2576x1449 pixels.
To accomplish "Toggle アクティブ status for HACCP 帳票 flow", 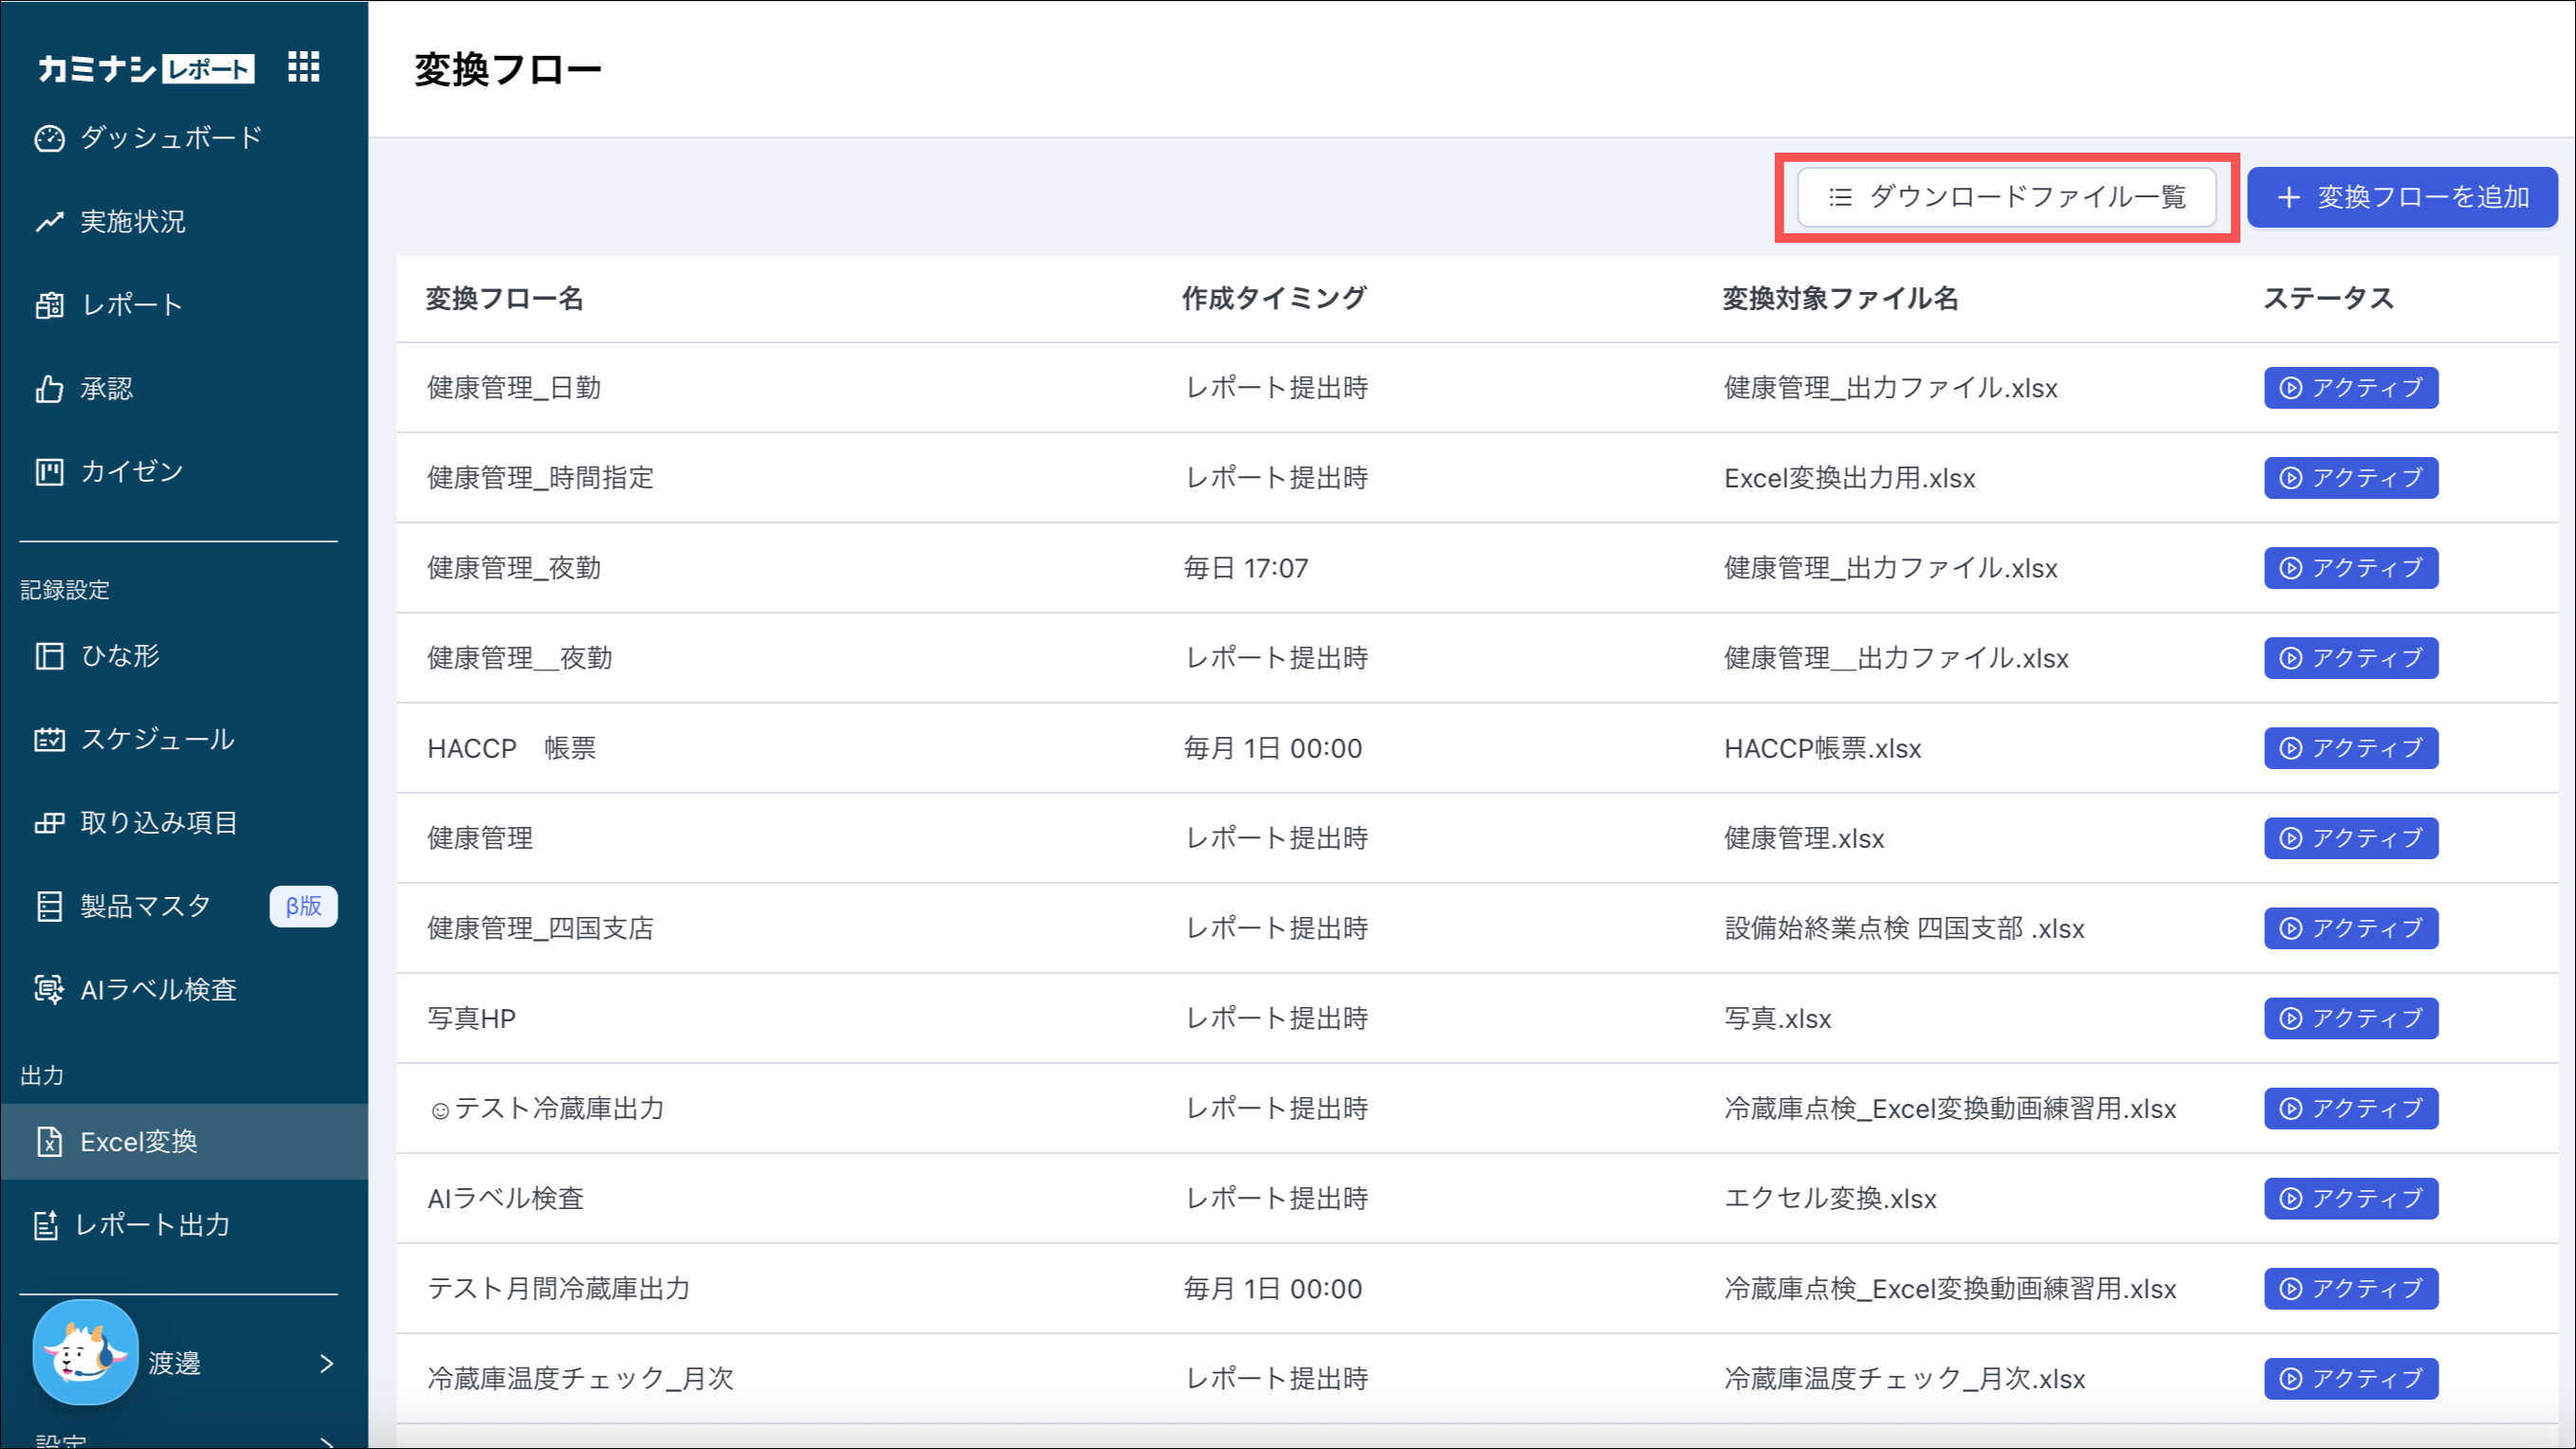I will click(2350, 748).
